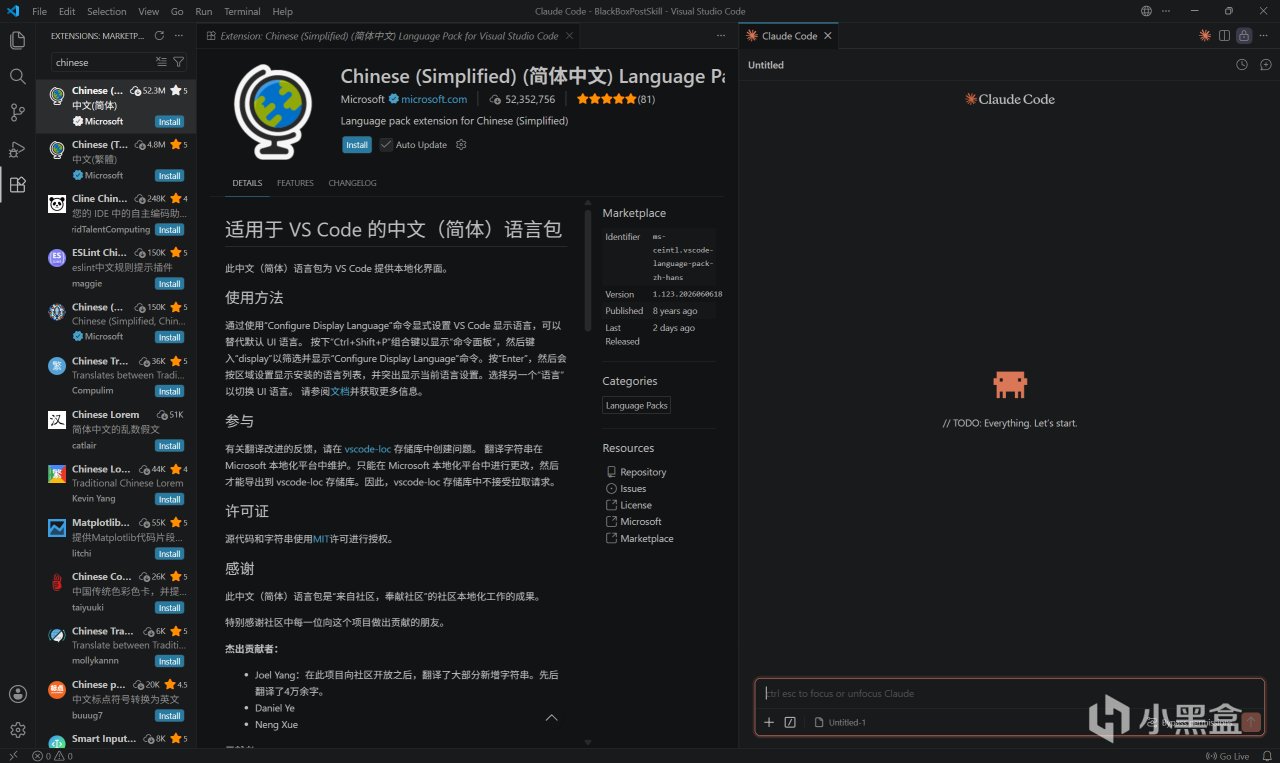1280x763 pixels.
Task: Select Language Packs category tag
Action: (636, 405)
